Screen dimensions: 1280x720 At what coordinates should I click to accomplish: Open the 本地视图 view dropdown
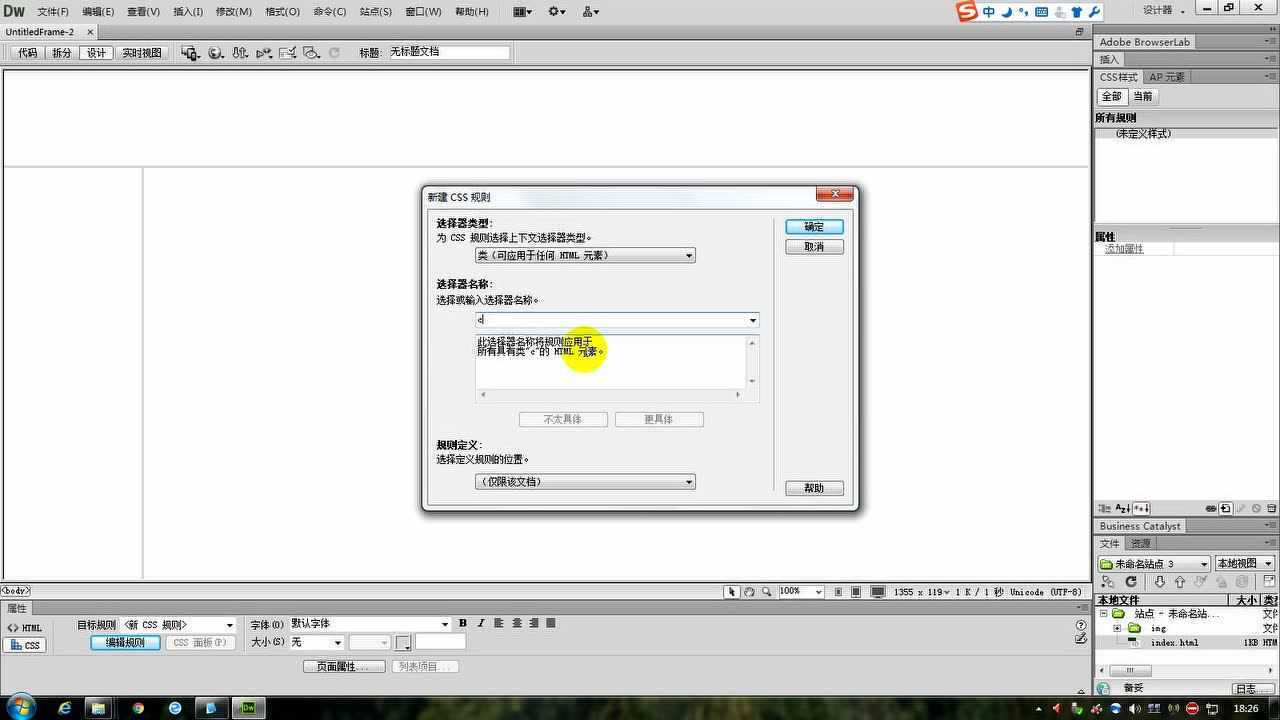point(1244,564)
